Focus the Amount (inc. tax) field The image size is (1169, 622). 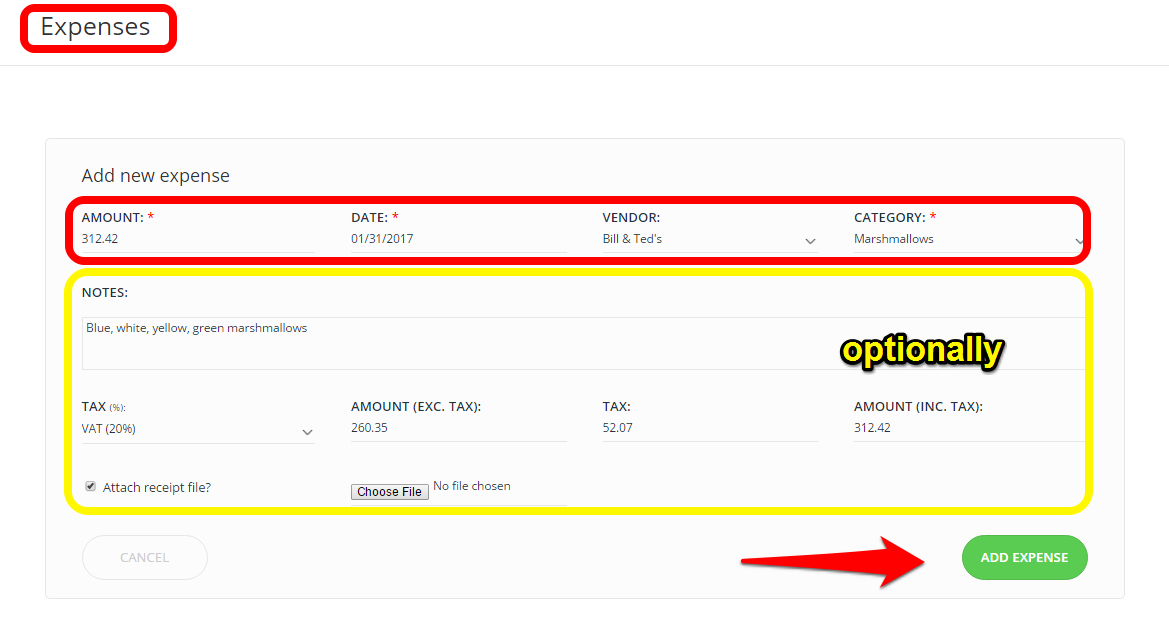pos(965,428)
